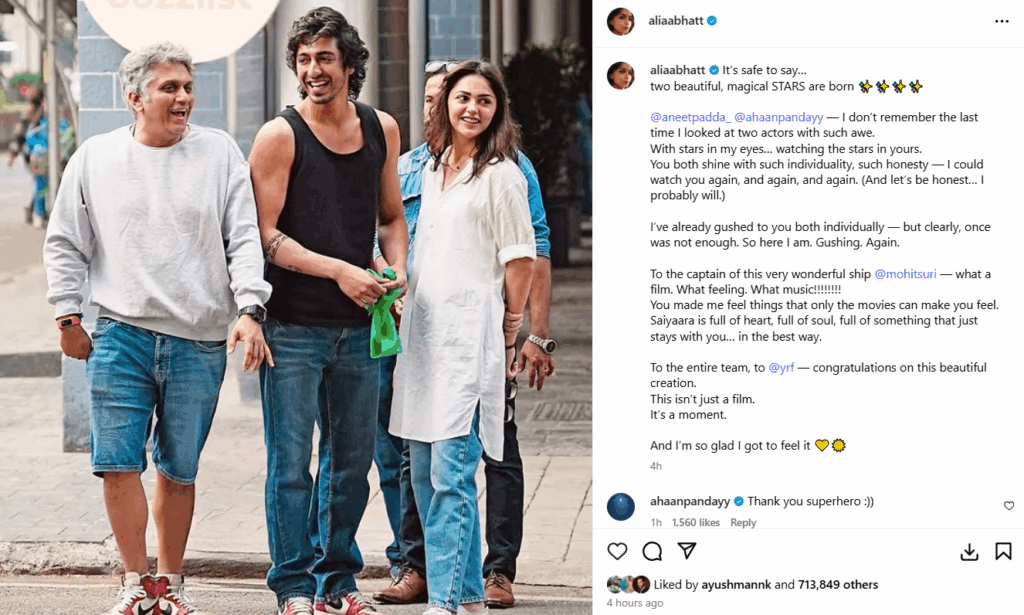View the 1,560 likes on the comment
Viewport: 1024px width, 615px height.
(x=696, y=522)
